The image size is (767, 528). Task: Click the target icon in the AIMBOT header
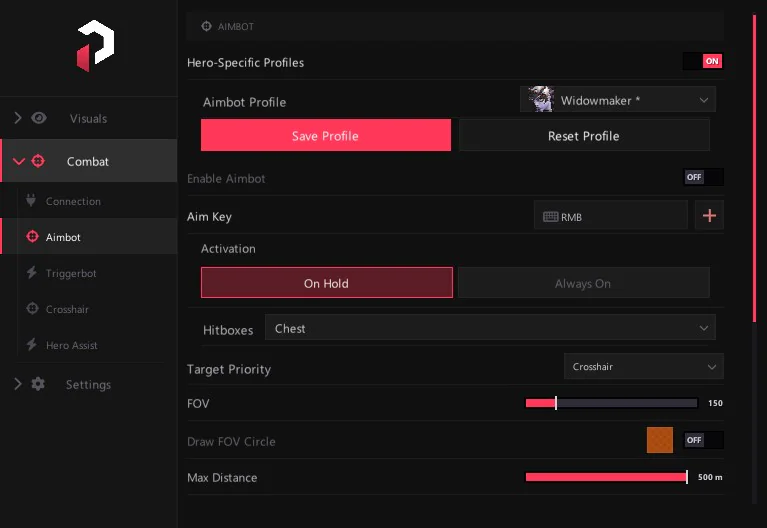tap(206, 26)
